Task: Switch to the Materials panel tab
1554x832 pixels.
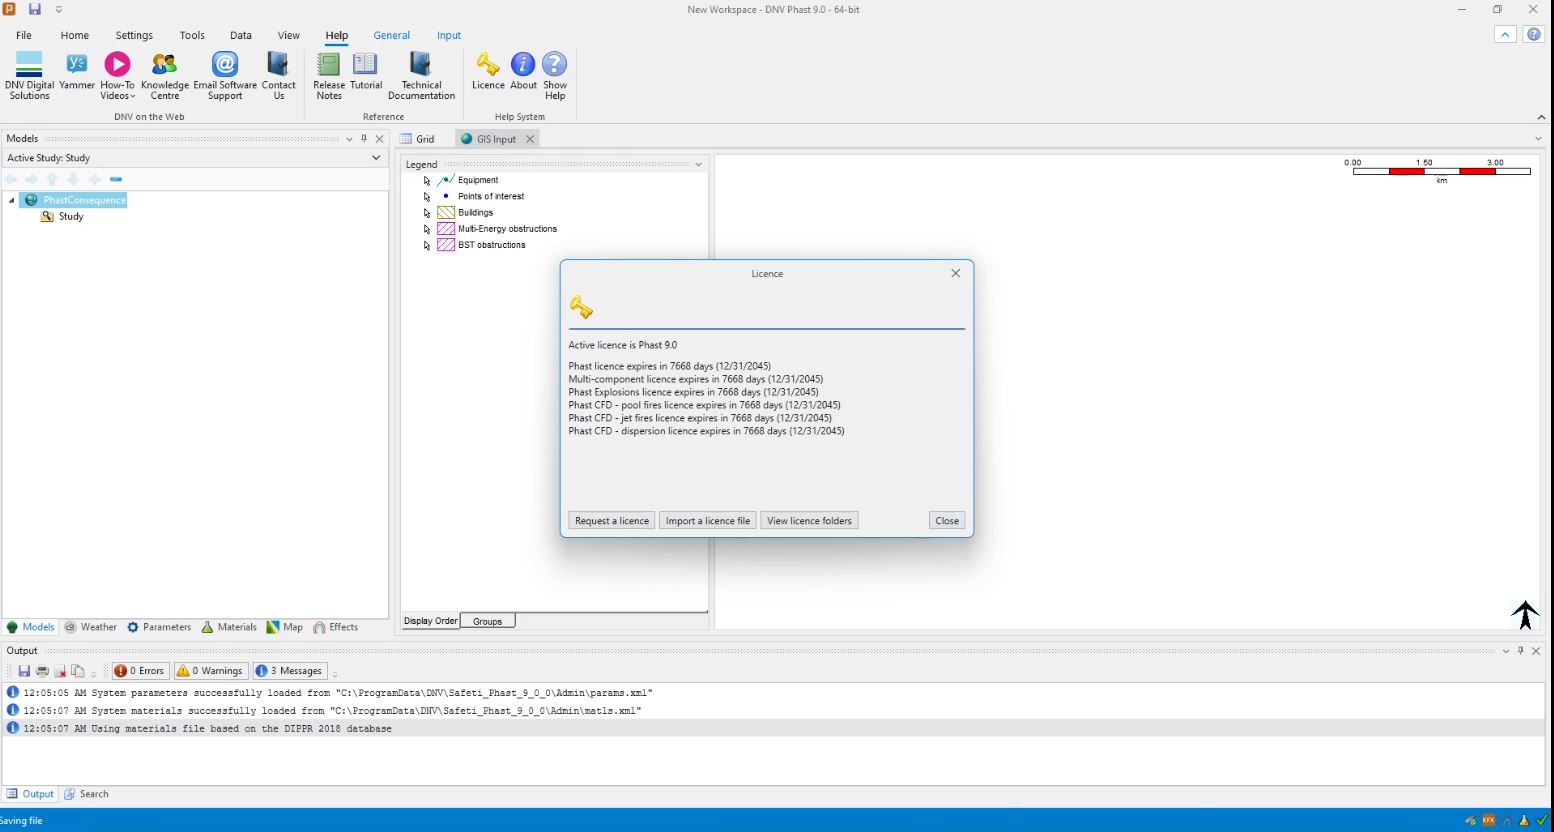Action: [x=229, y=627]
